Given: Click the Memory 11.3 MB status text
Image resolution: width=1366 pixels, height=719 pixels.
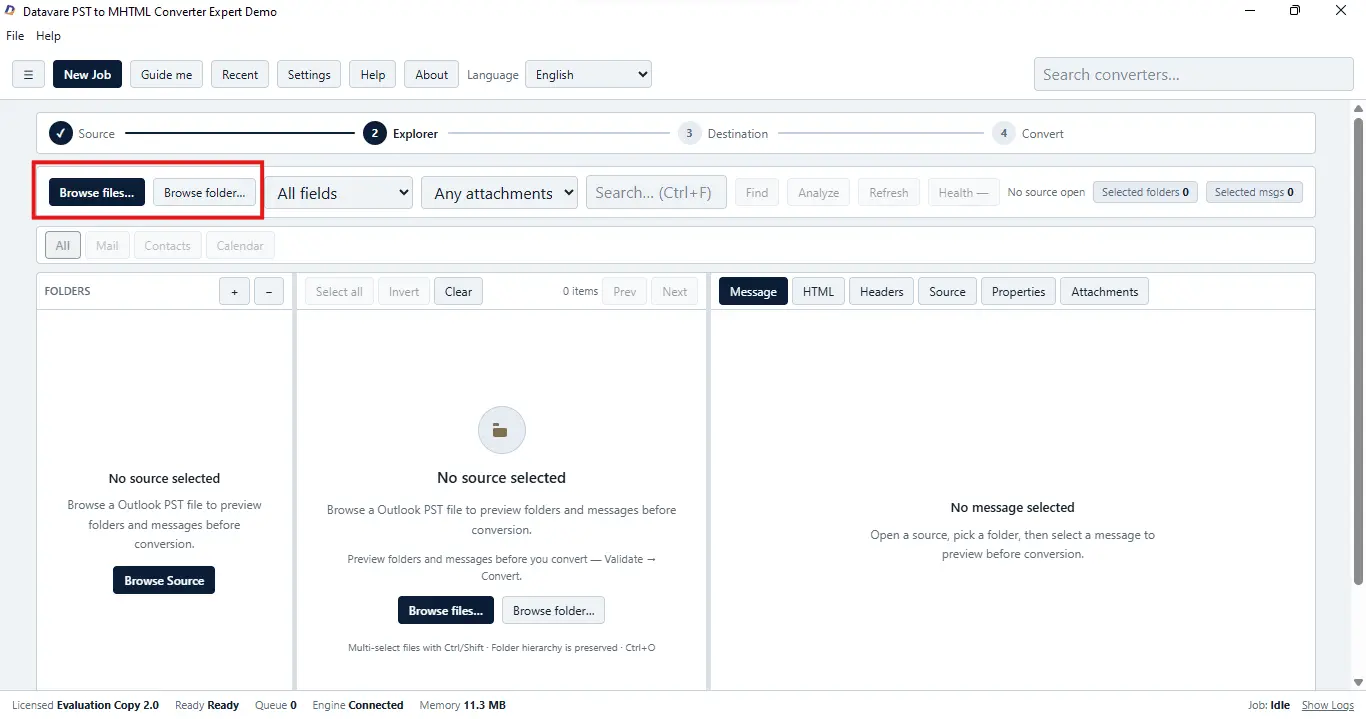Looking at the screenshot, I should pyautogui.click(x=462, y=705).
